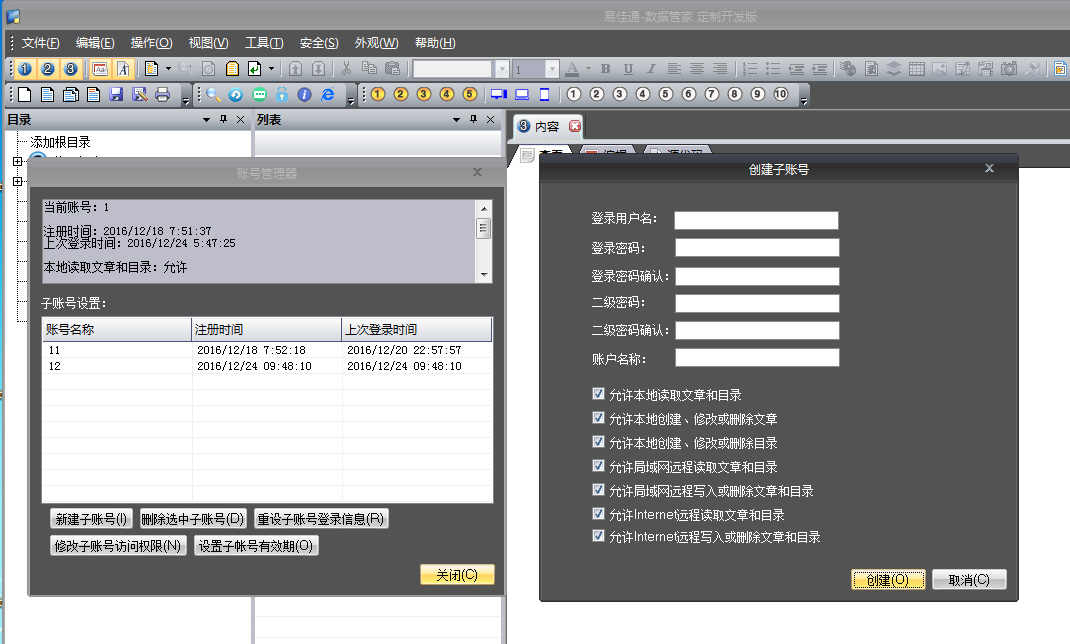Image resolution: width=1070 pixels, height=644 pixels.
Task: Click the 登录用户名 input field
Action: click(756, 220)
